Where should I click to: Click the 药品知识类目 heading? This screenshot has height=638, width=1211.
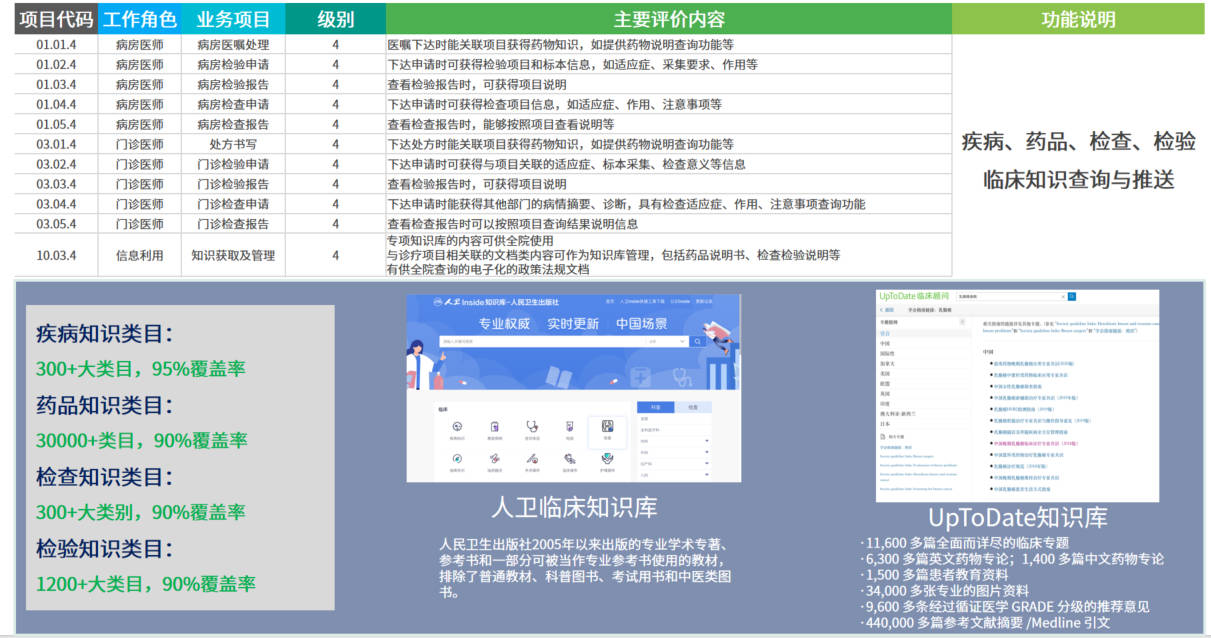pyautogui.click(x=104, y=405)
